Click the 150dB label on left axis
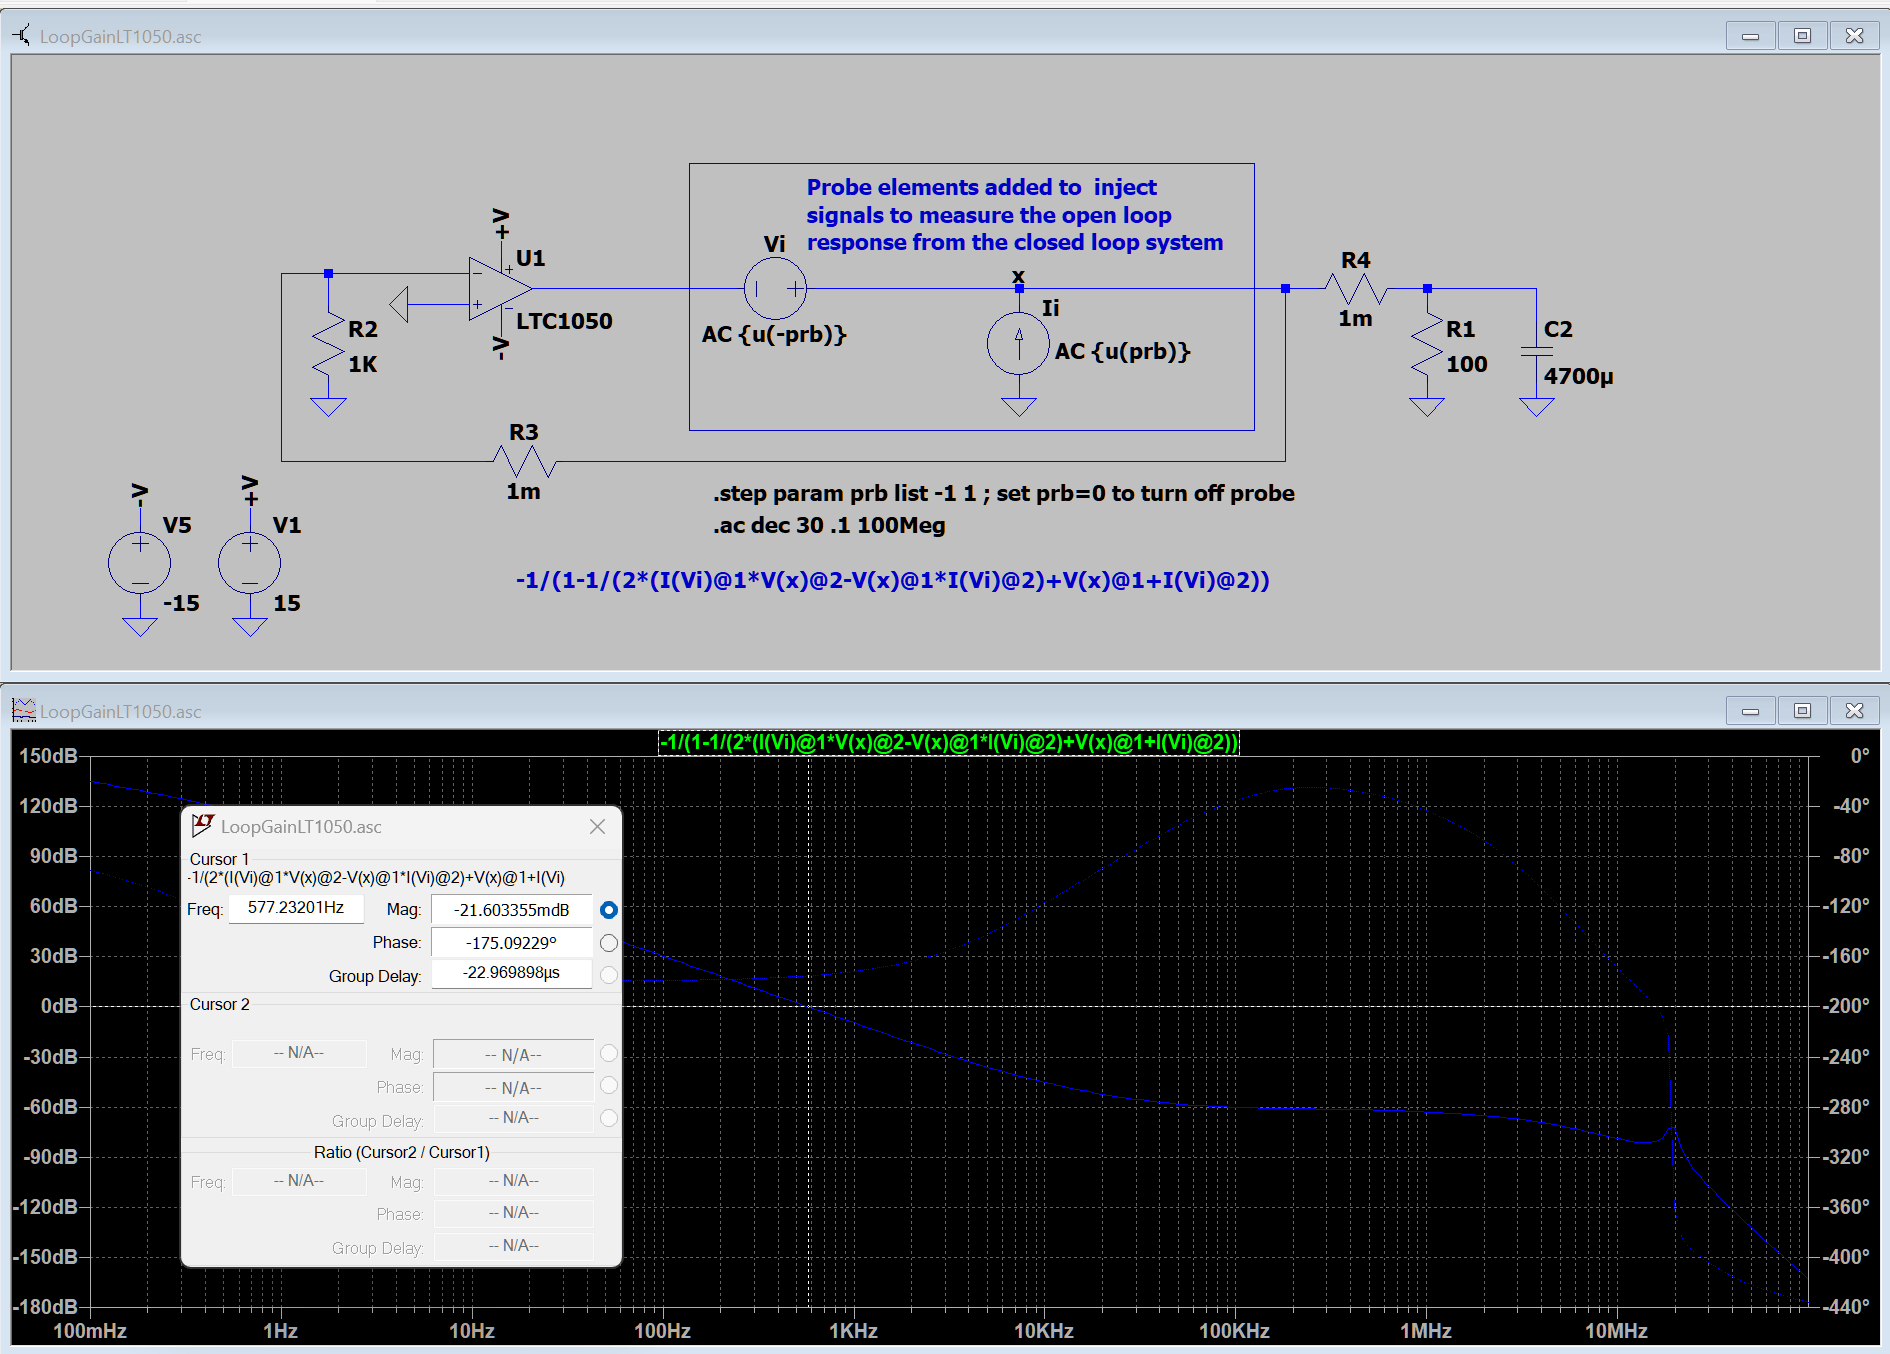 pyautogui.click(x=48, y=755)
